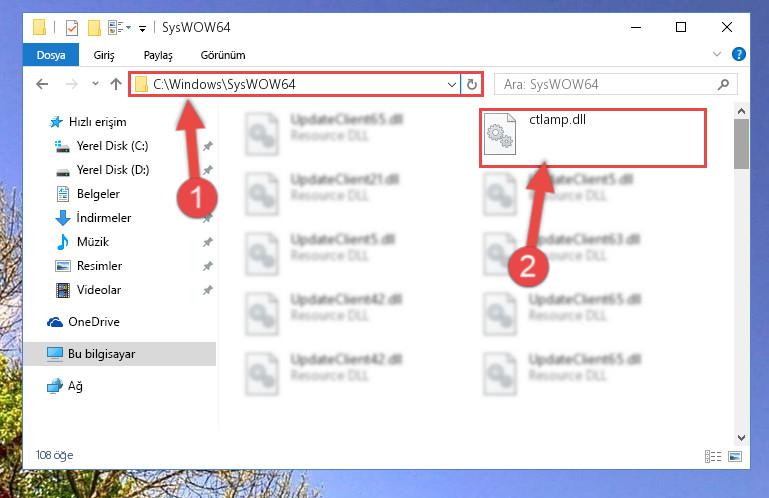
Task: Open Customize Quick Access Toolbar dropdown
Action: pyautogui.click(x=142, y=28)
